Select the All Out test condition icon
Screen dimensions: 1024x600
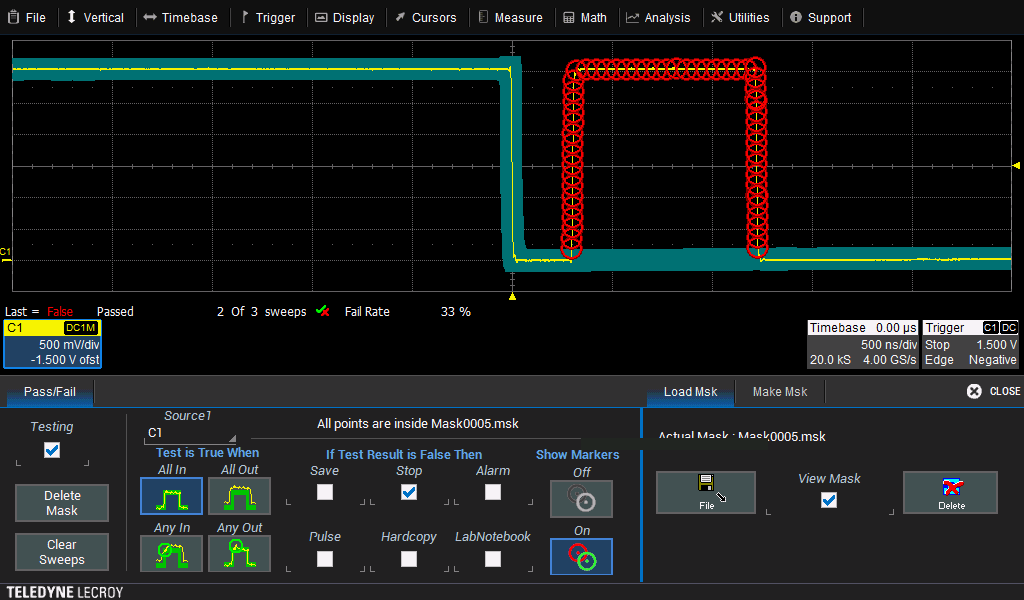tap(239, 495)
